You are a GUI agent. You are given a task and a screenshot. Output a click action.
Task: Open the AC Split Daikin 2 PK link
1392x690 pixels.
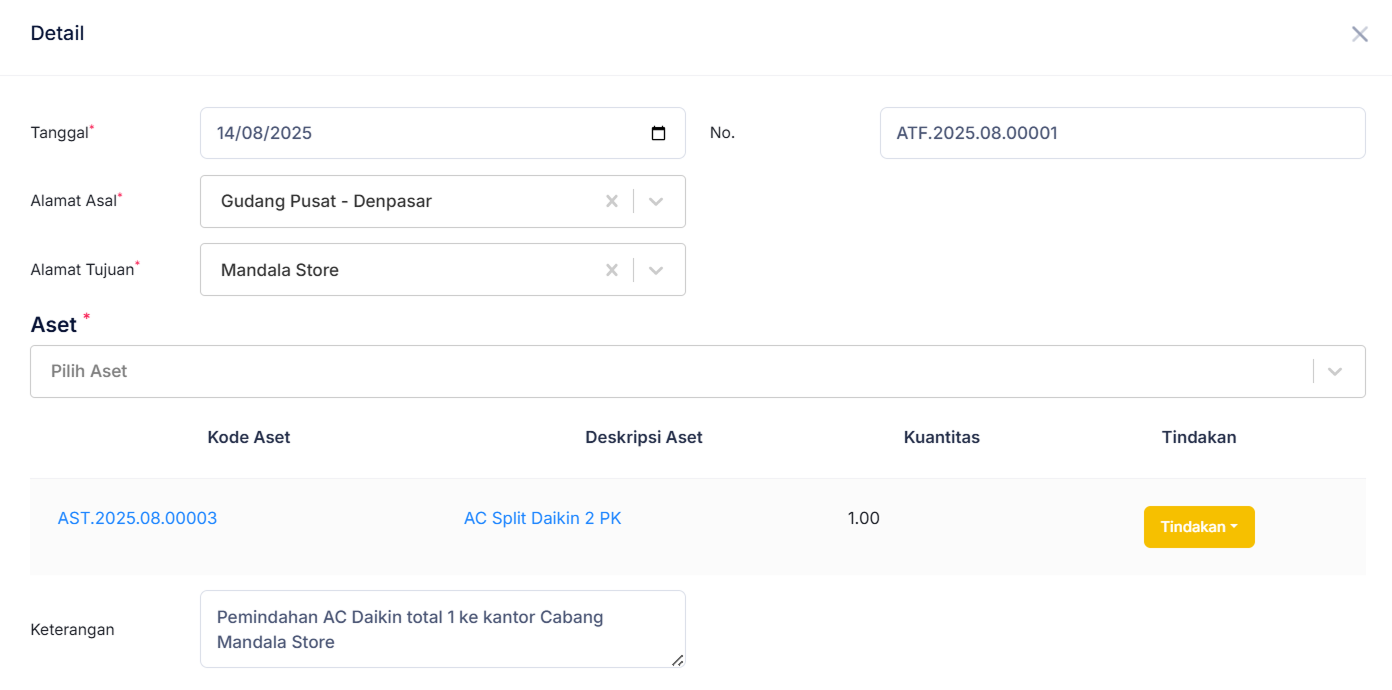point(542,518)
